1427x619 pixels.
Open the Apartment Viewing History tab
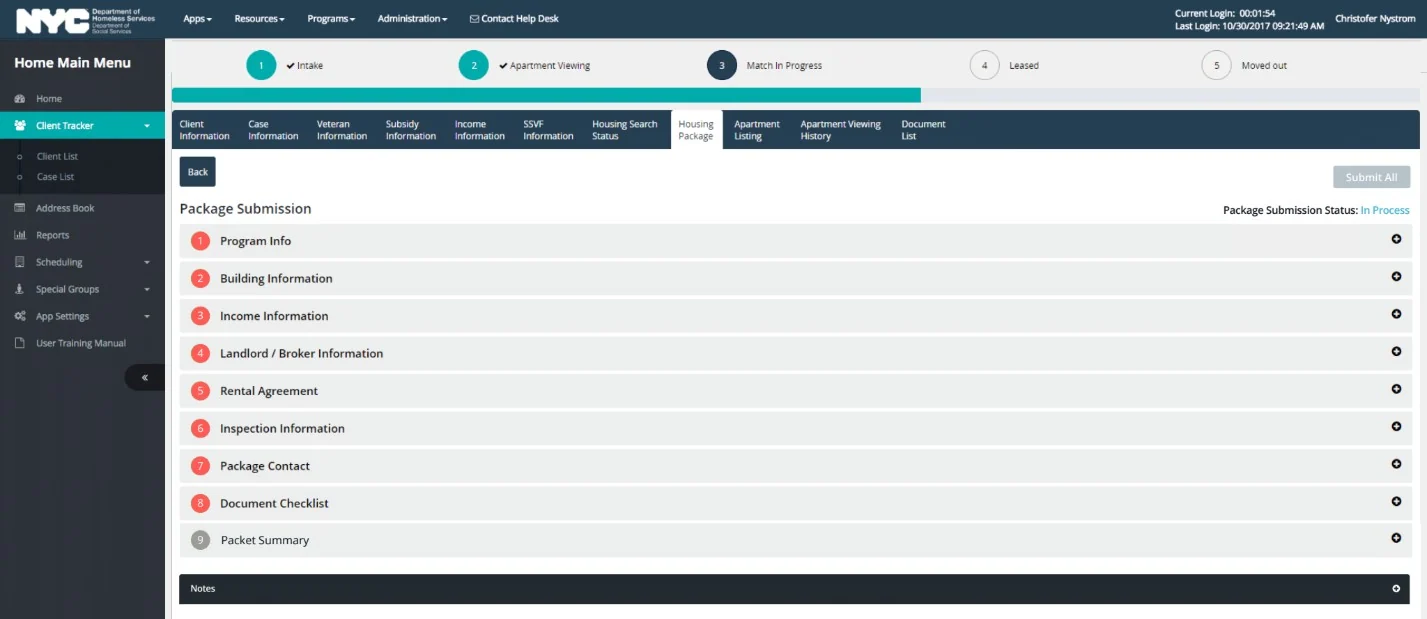click(x=841, y=130)
